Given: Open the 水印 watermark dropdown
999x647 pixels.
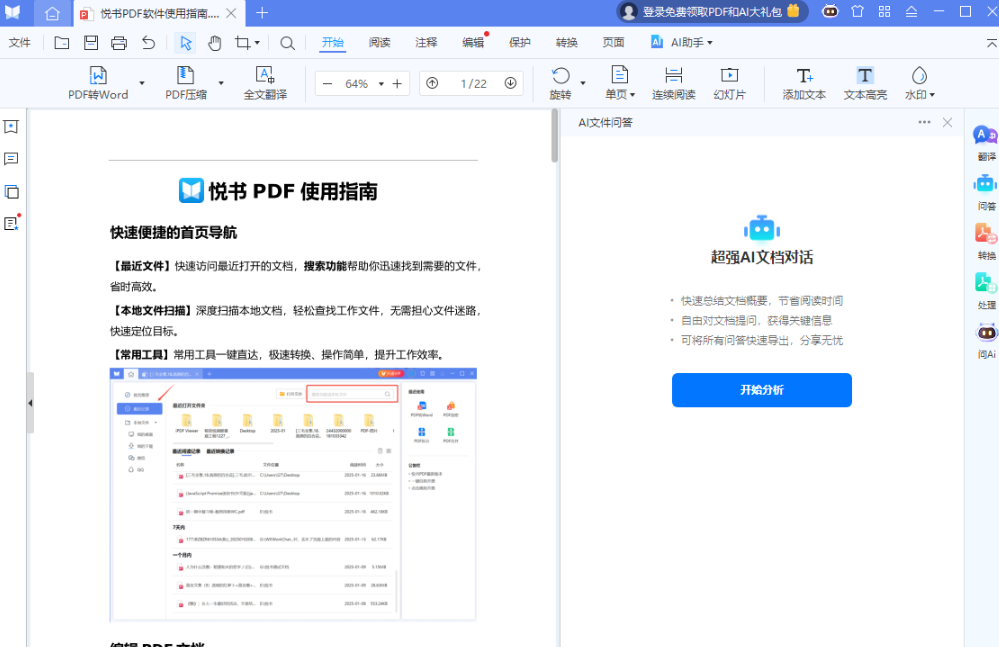Looking at the screenshot, I should click(x=919, y=83).
